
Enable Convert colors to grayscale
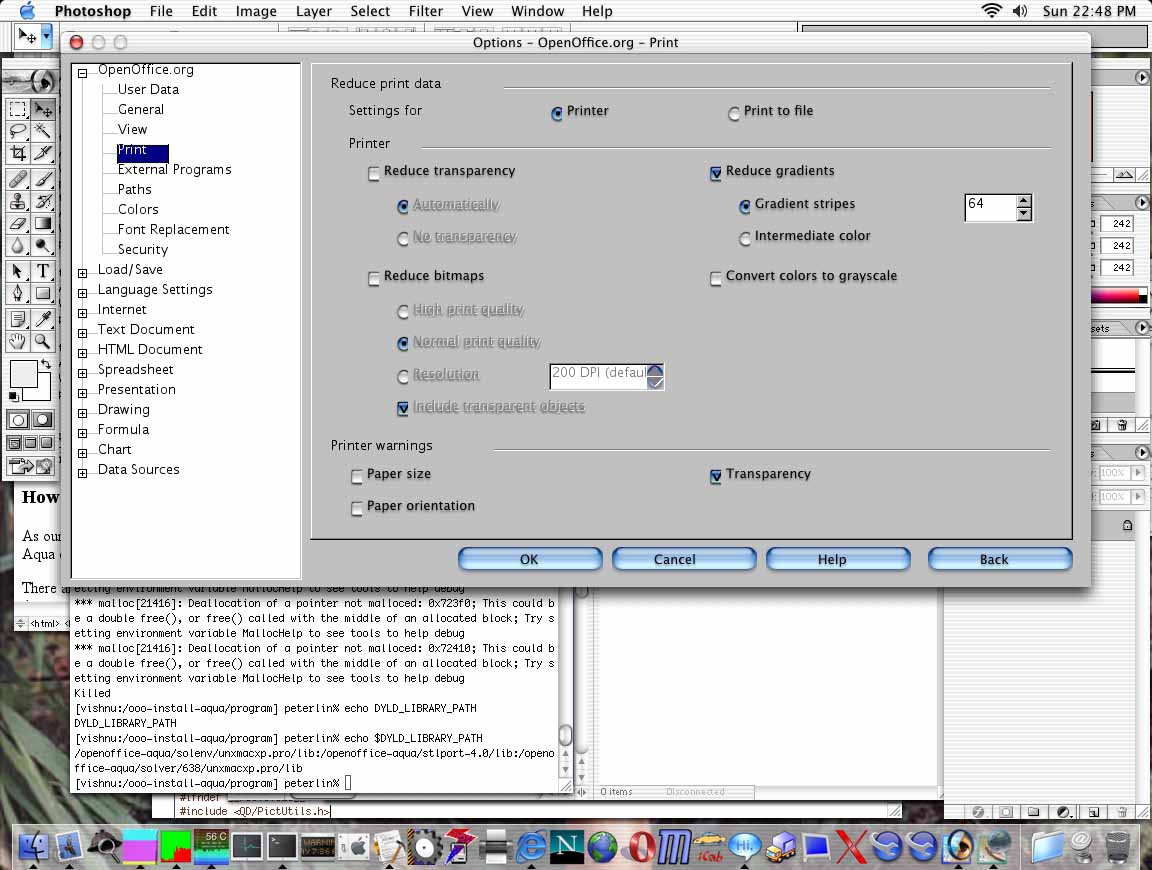(x=716, y=278)
